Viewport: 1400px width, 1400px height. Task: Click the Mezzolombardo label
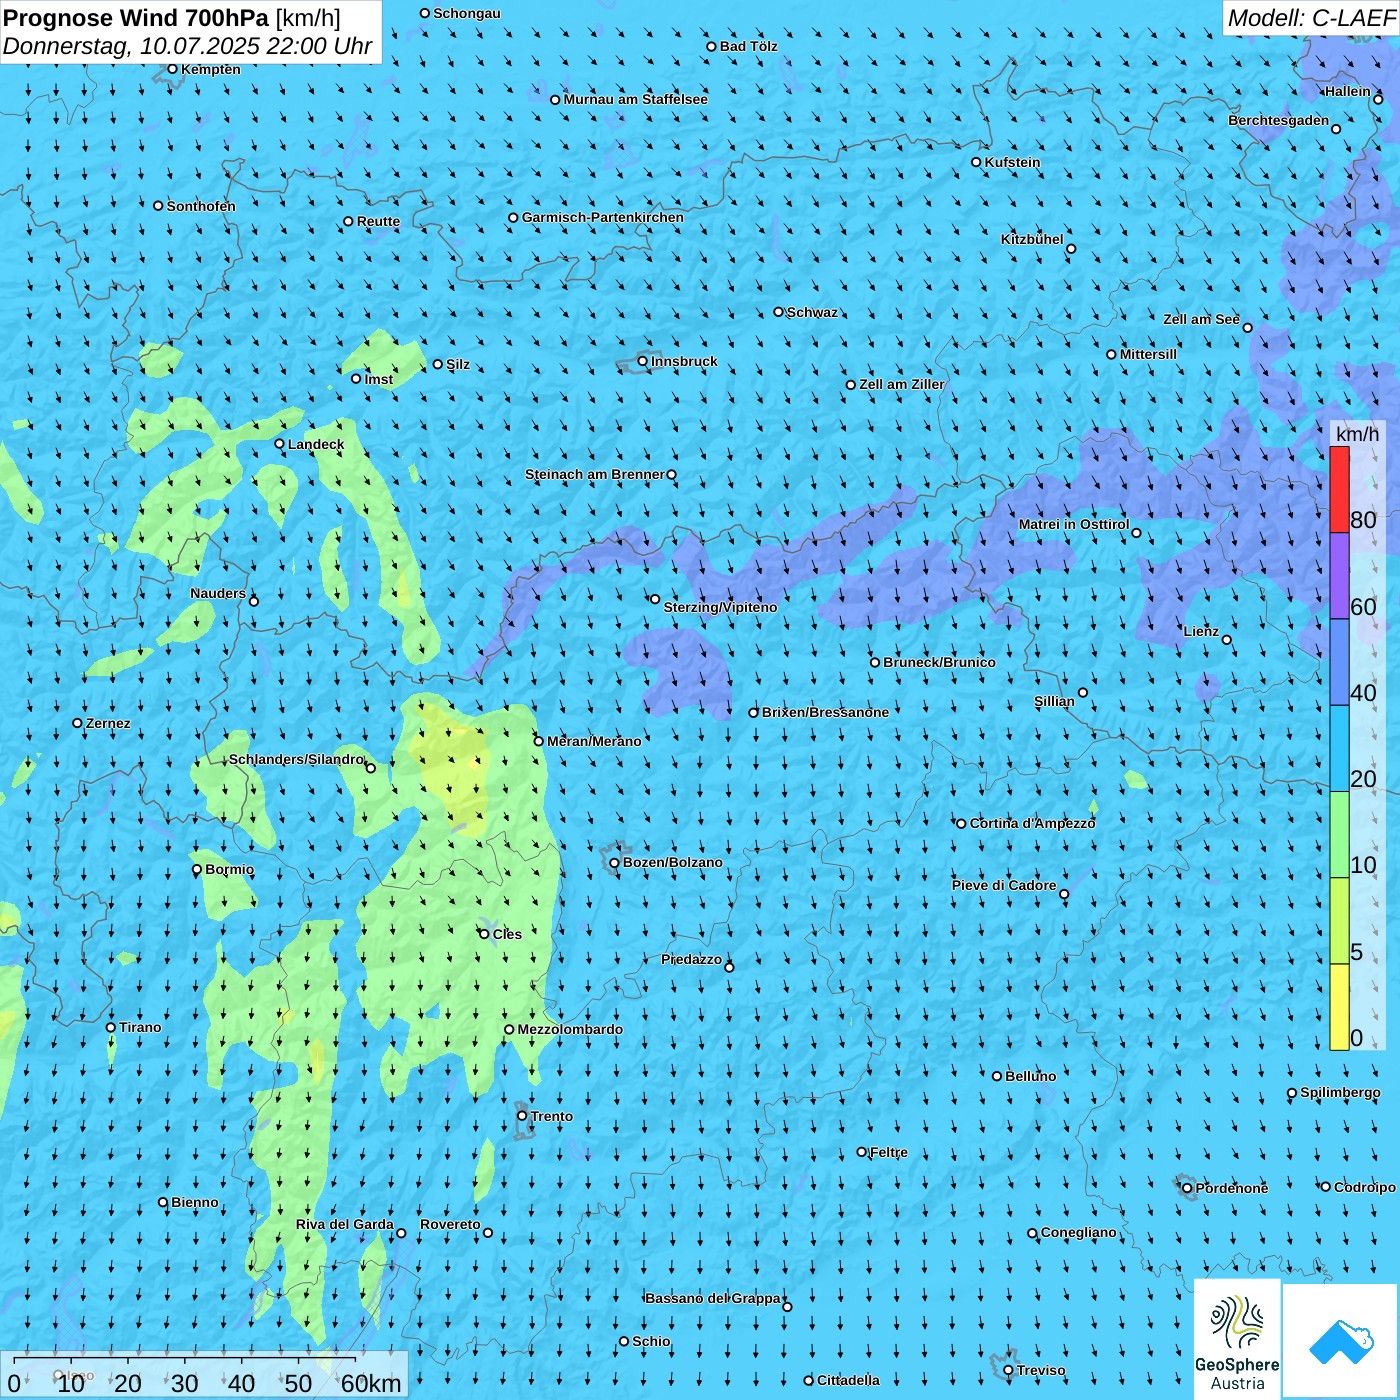click(570, 1029)
